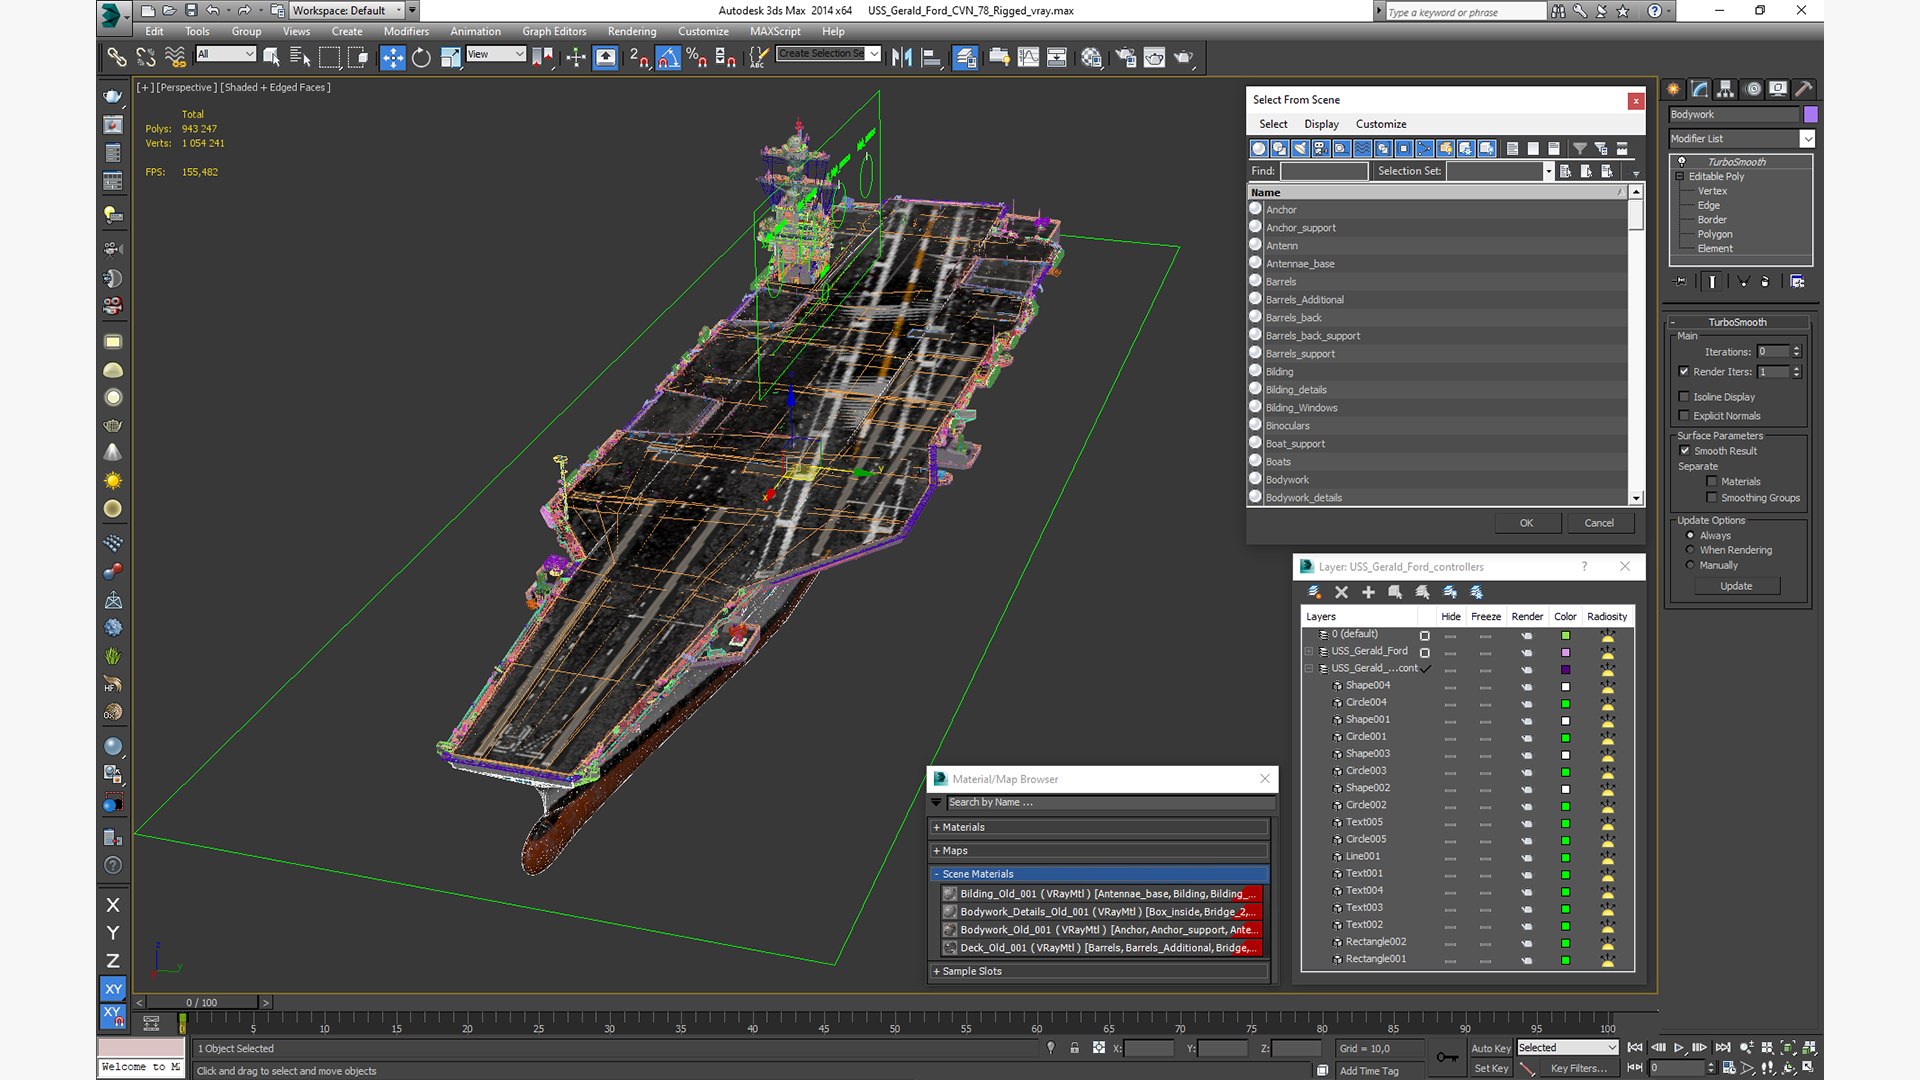Select the When Rendering radio button
This screenshot has height=1080, width=1920.
1690,550
